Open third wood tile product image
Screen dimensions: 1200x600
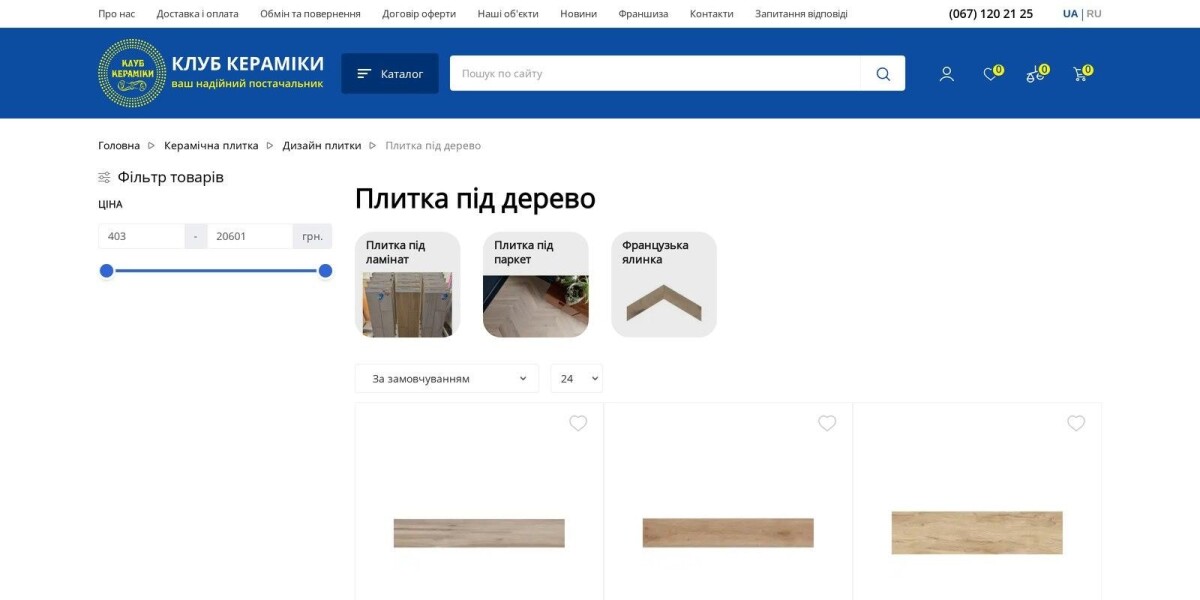tap(977, 533)
